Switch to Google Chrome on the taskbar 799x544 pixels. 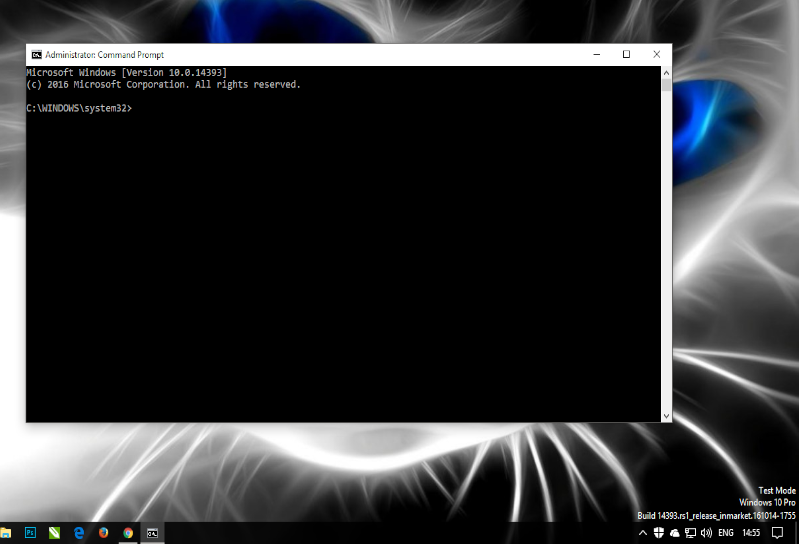(128, 533)
